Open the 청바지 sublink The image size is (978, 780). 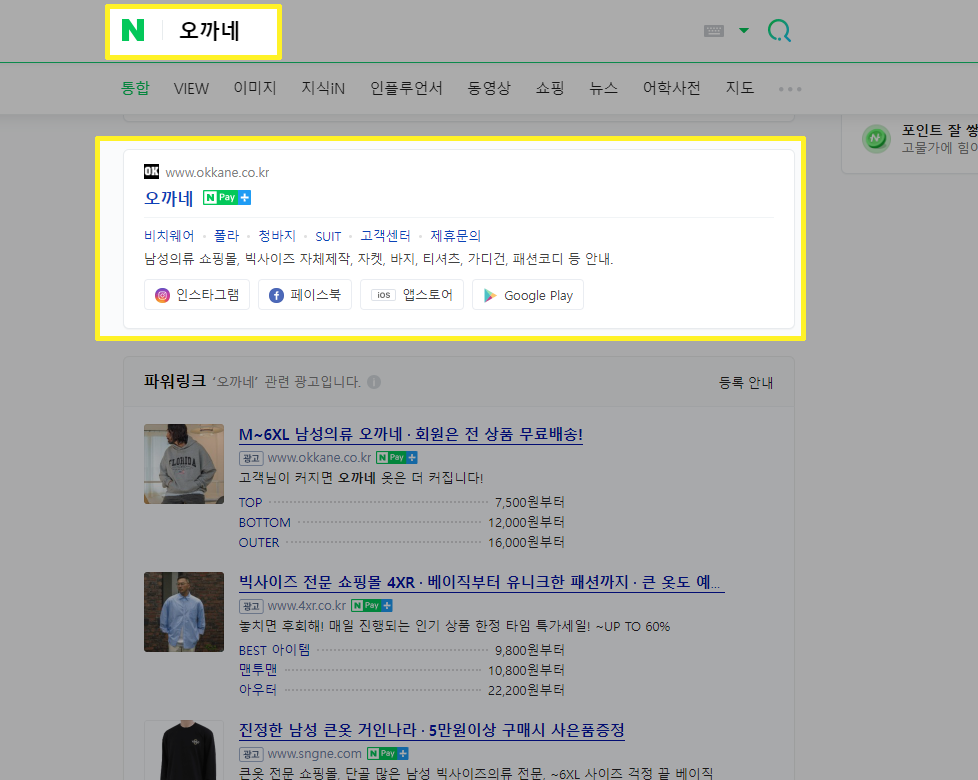tap(277, 236)
